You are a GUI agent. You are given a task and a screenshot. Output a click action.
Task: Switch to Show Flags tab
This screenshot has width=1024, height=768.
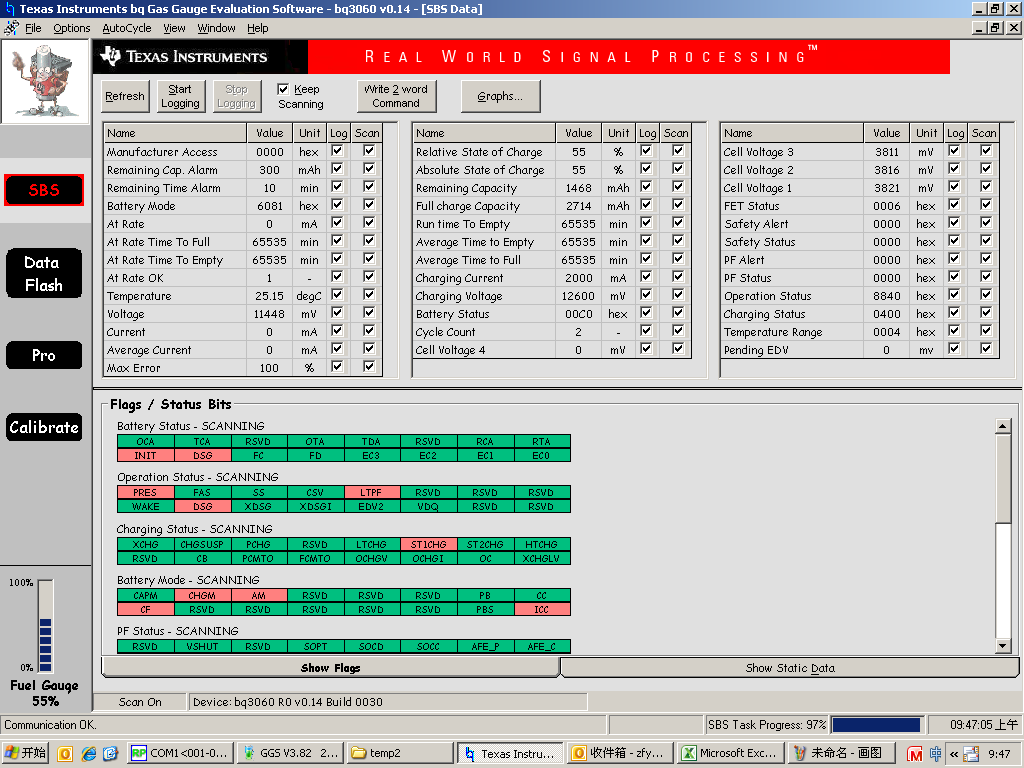tap(330, 667)
